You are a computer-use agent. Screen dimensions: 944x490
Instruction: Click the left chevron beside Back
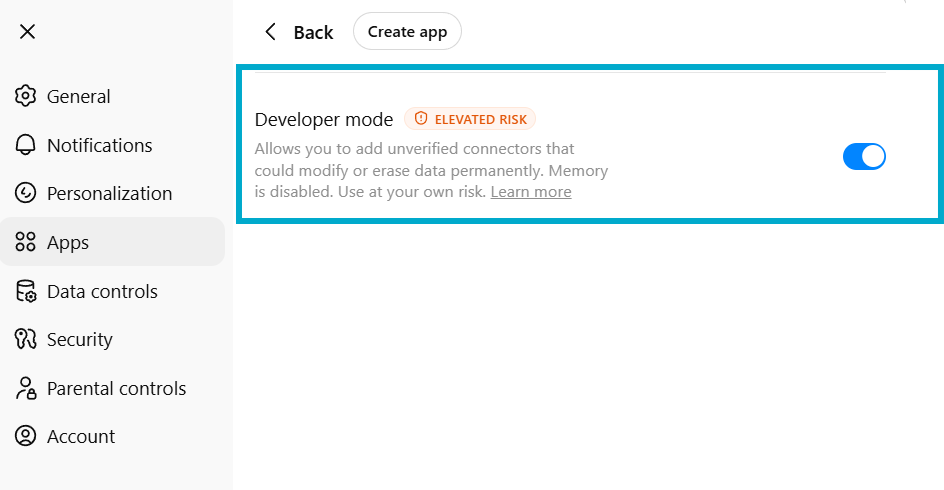pos(270,32)
